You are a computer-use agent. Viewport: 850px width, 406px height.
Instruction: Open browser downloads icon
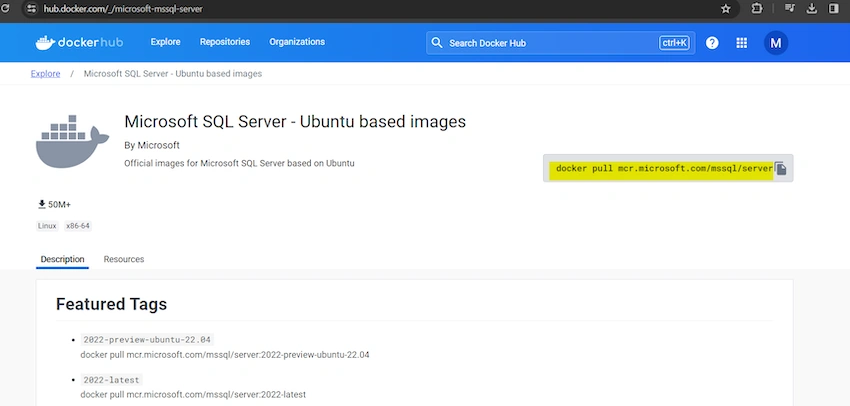(x=812, y=9)
